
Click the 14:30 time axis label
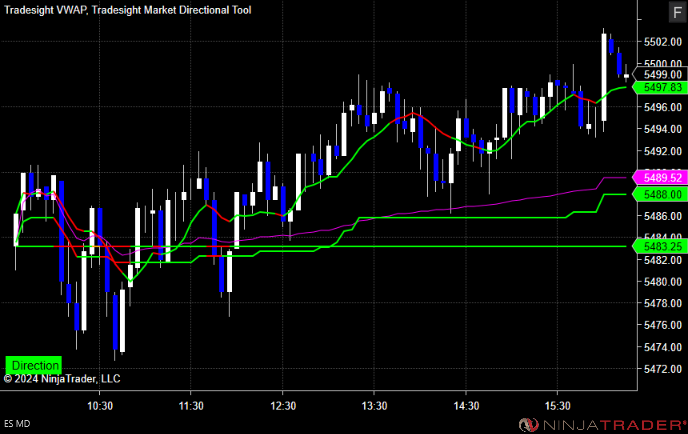(x=466, y=406)
